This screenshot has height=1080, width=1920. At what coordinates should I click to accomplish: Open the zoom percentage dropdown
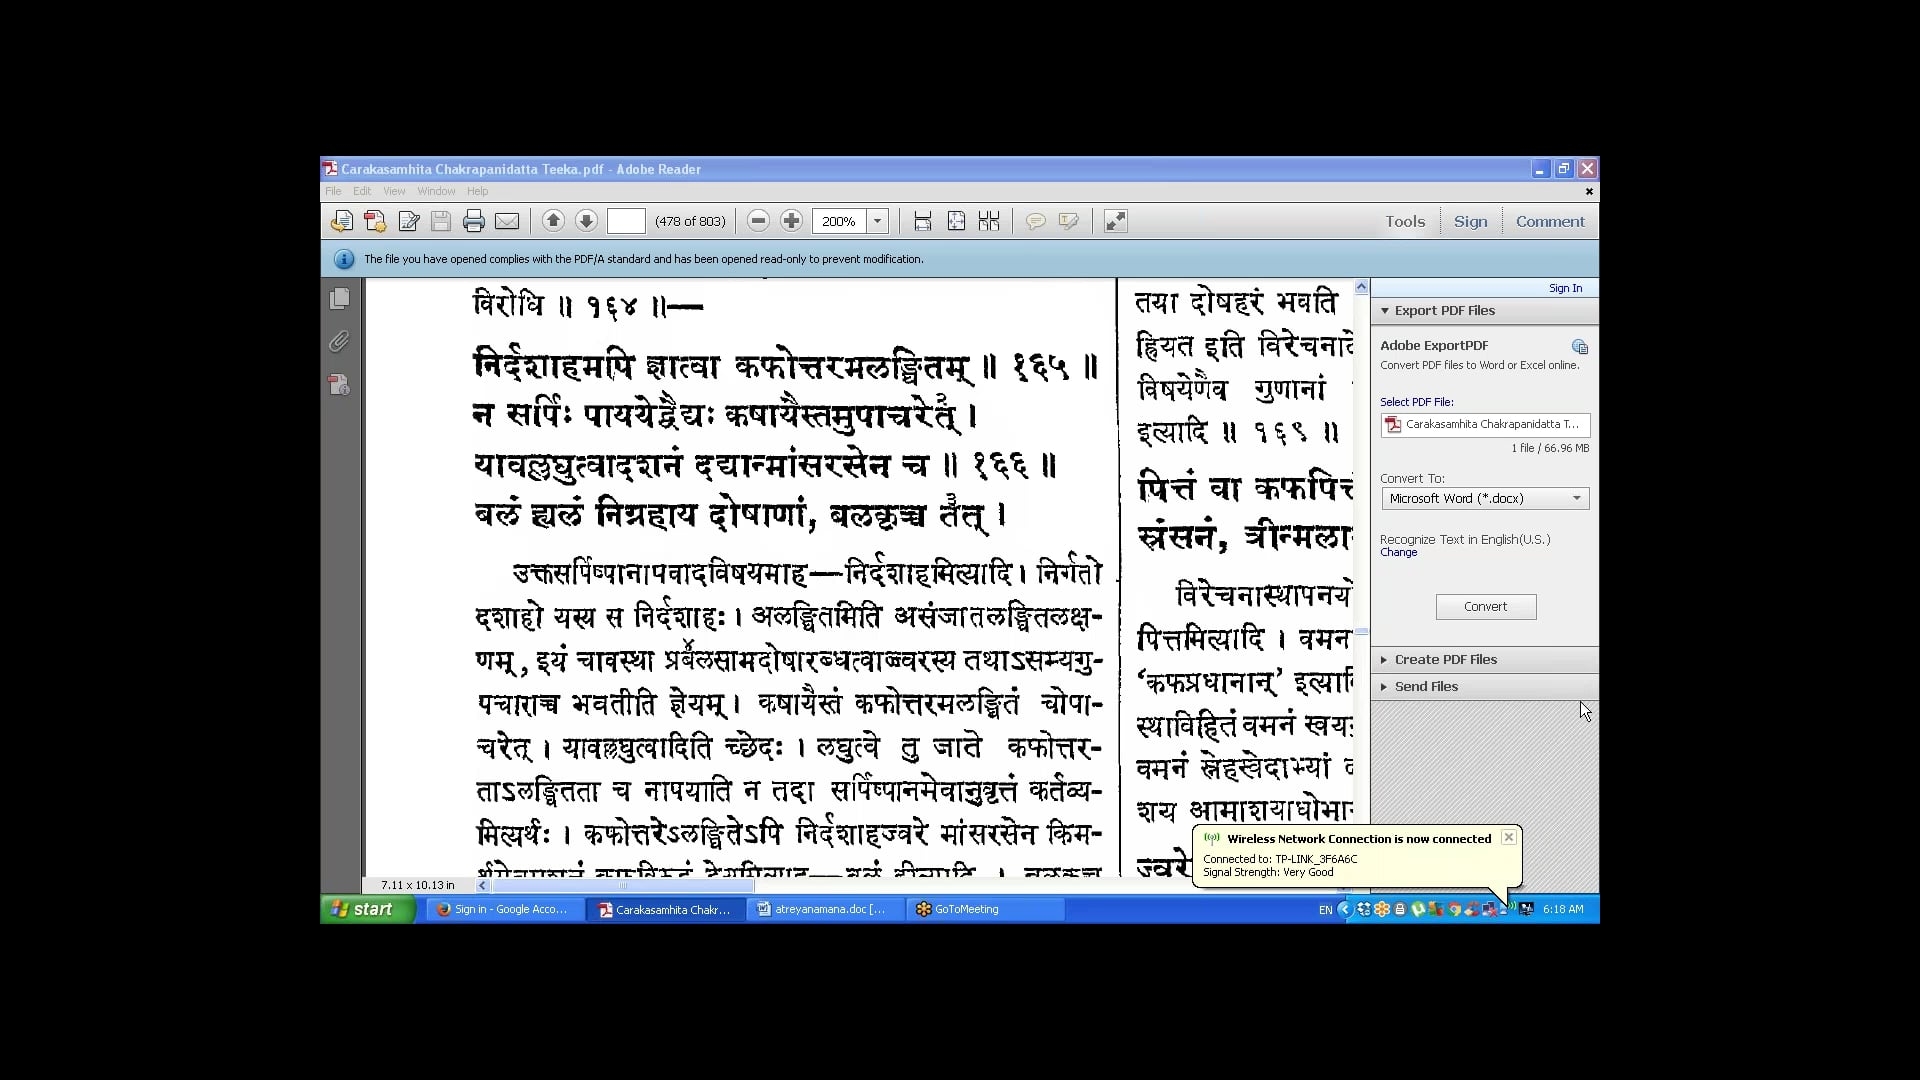tap(877, 221)
